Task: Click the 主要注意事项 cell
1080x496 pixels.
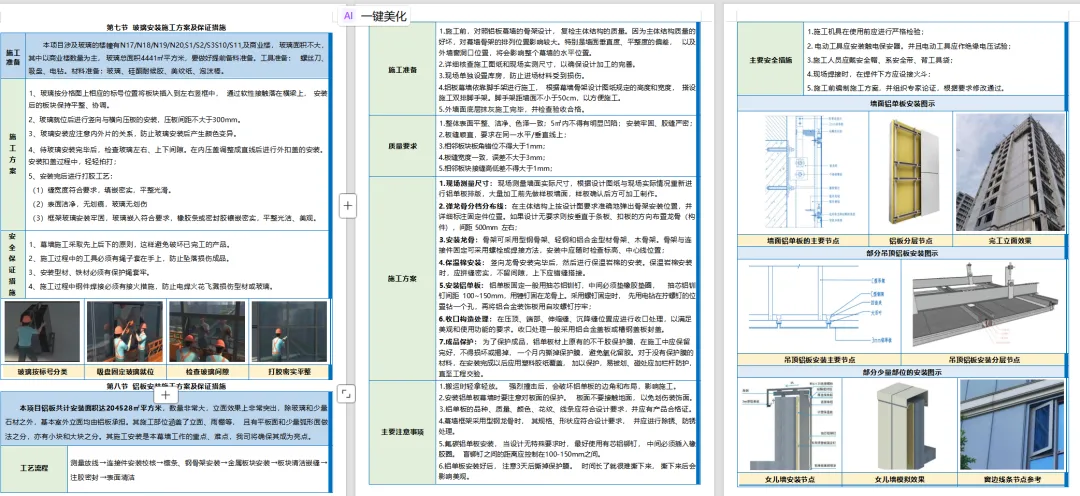Action: tap(403, 432)
